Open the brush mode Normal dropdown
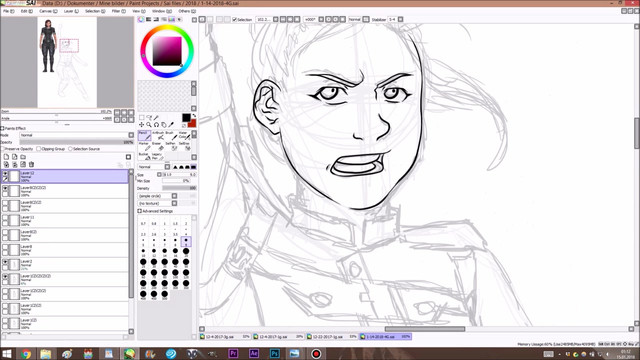This screenshot has height=360, width=640. coord(153,167)
